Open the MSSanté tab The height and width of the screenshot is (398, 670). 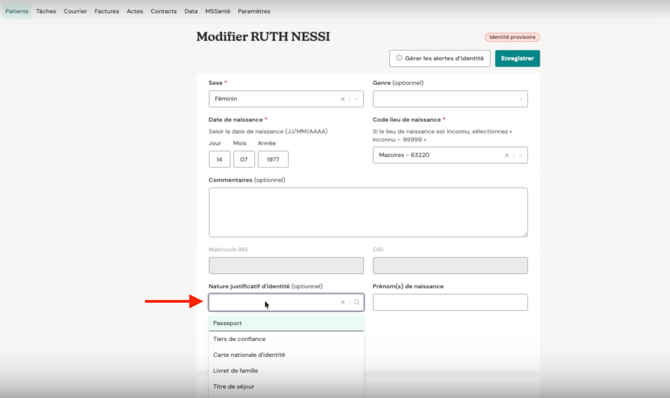[217, 11]
